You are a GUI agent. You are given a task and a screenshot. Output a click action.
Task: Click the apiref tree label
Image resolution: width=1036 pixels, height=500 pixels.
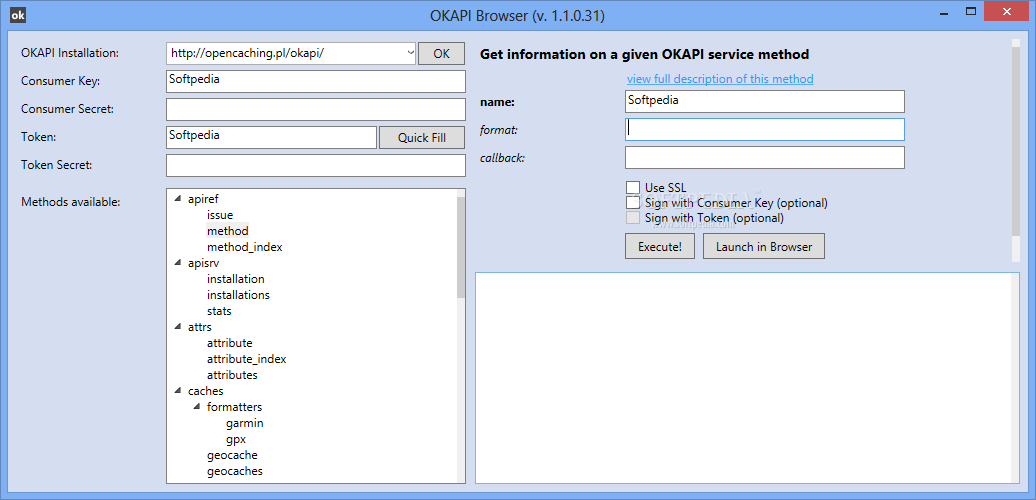[x=203, y=199]
